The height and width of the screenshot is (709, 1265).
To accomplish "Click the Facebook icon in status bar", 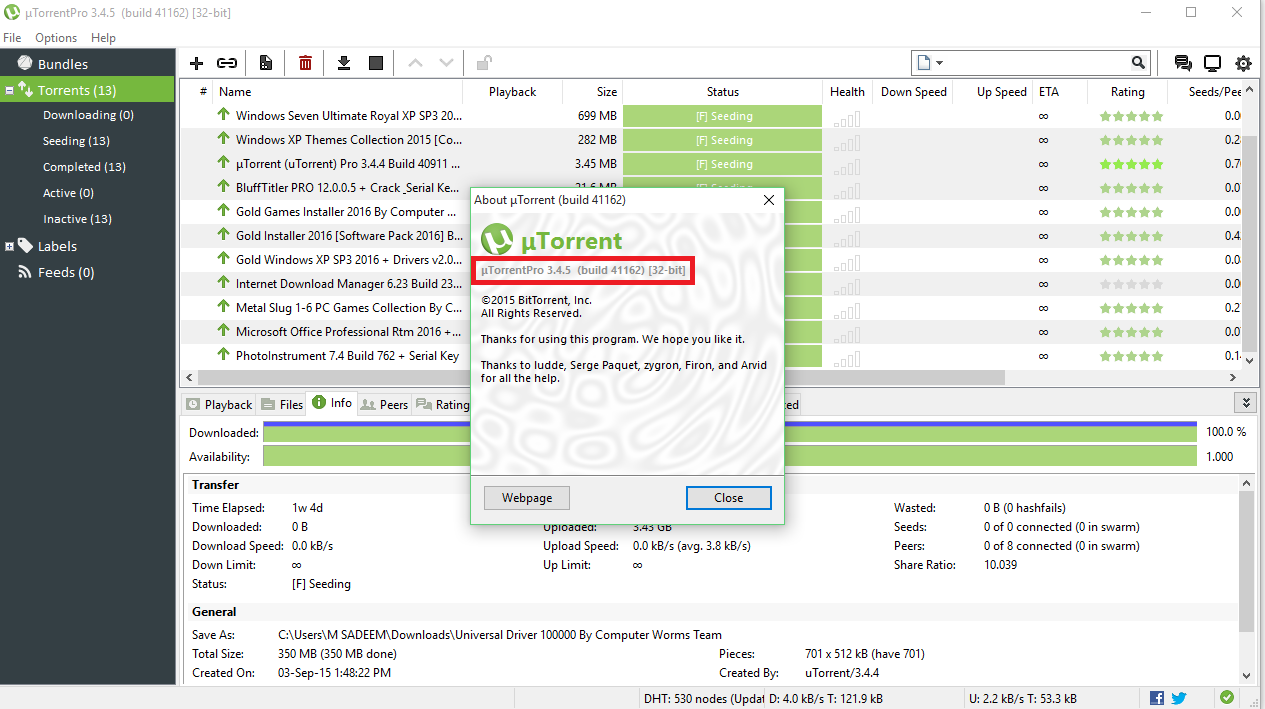I will click(1157, 698).
